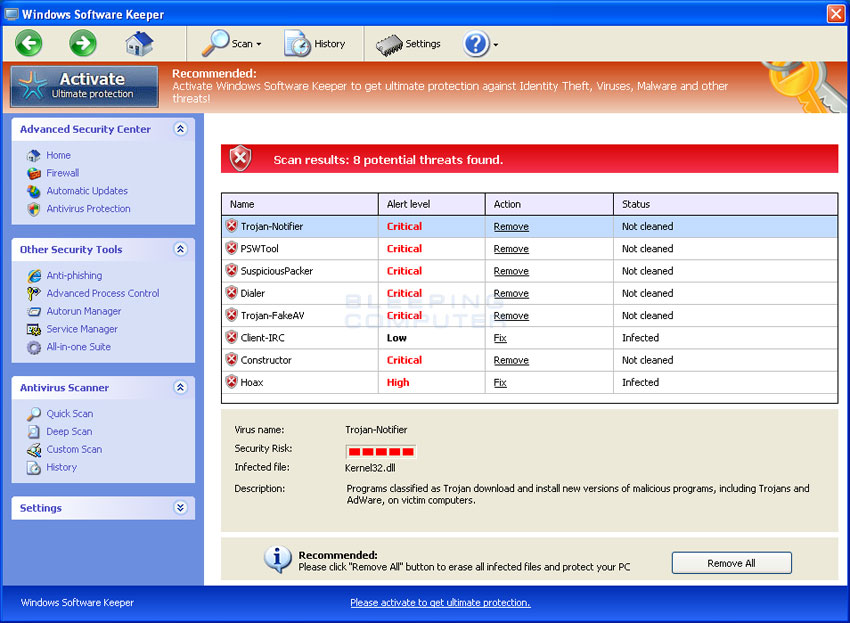
Task: Start Deep Scan from the sidebar
Action: click(69, 432)
